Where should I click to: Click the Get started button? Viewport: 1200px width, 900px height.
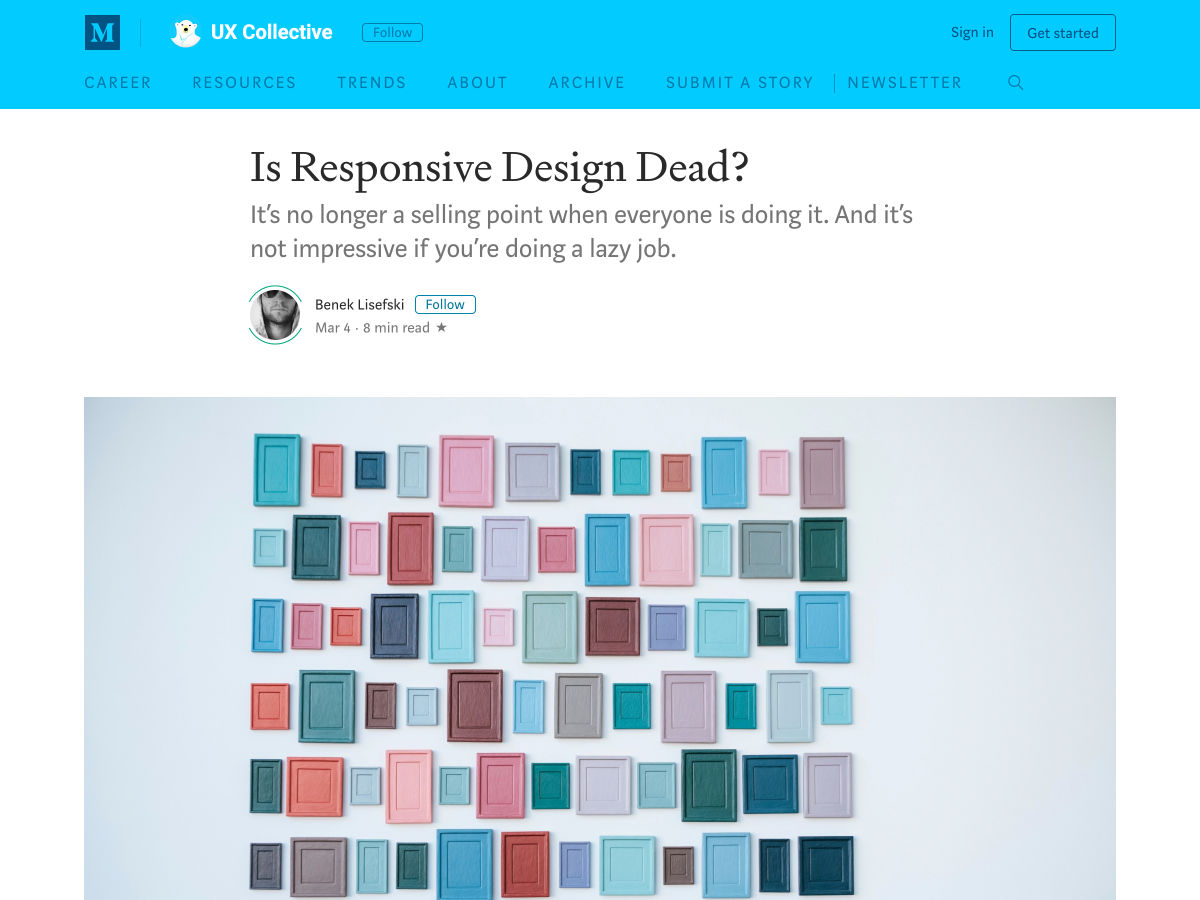(1063, 33)
